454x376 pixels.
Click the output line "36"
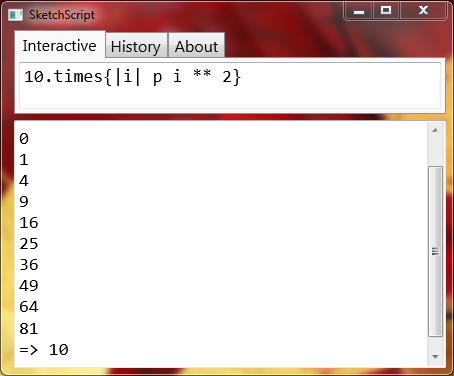tap(29, 265)
